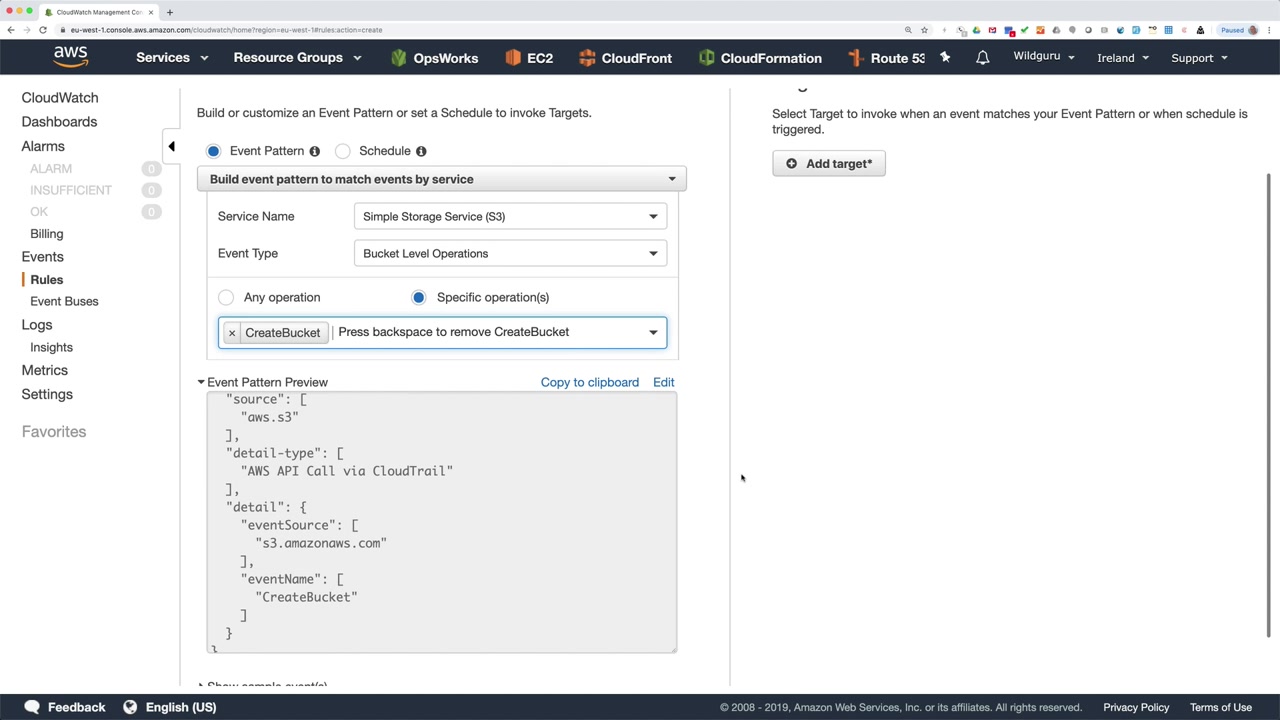1280x720 pixels.
Task: Select the Any operation radio button
Action: 226,297
